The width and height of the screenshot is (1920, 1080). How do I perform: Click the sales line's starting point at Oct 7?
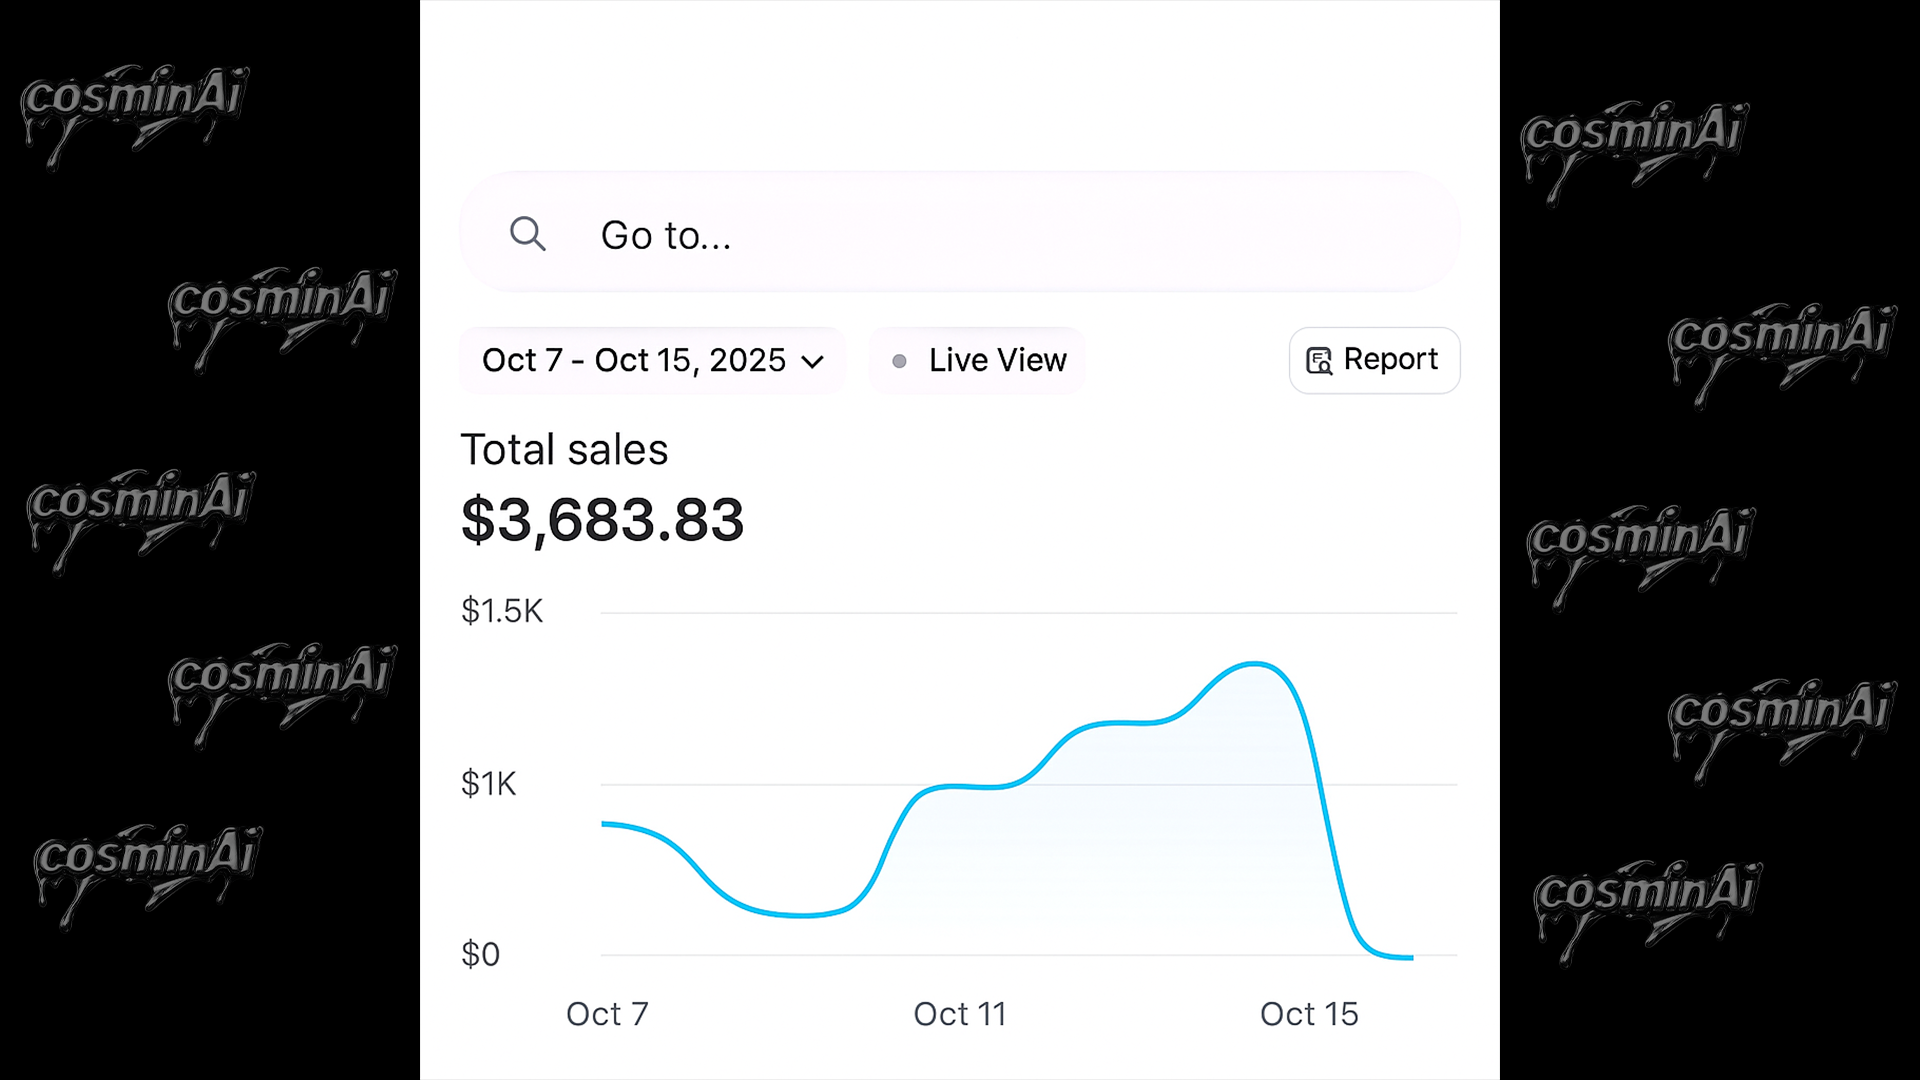pos(604,824)
